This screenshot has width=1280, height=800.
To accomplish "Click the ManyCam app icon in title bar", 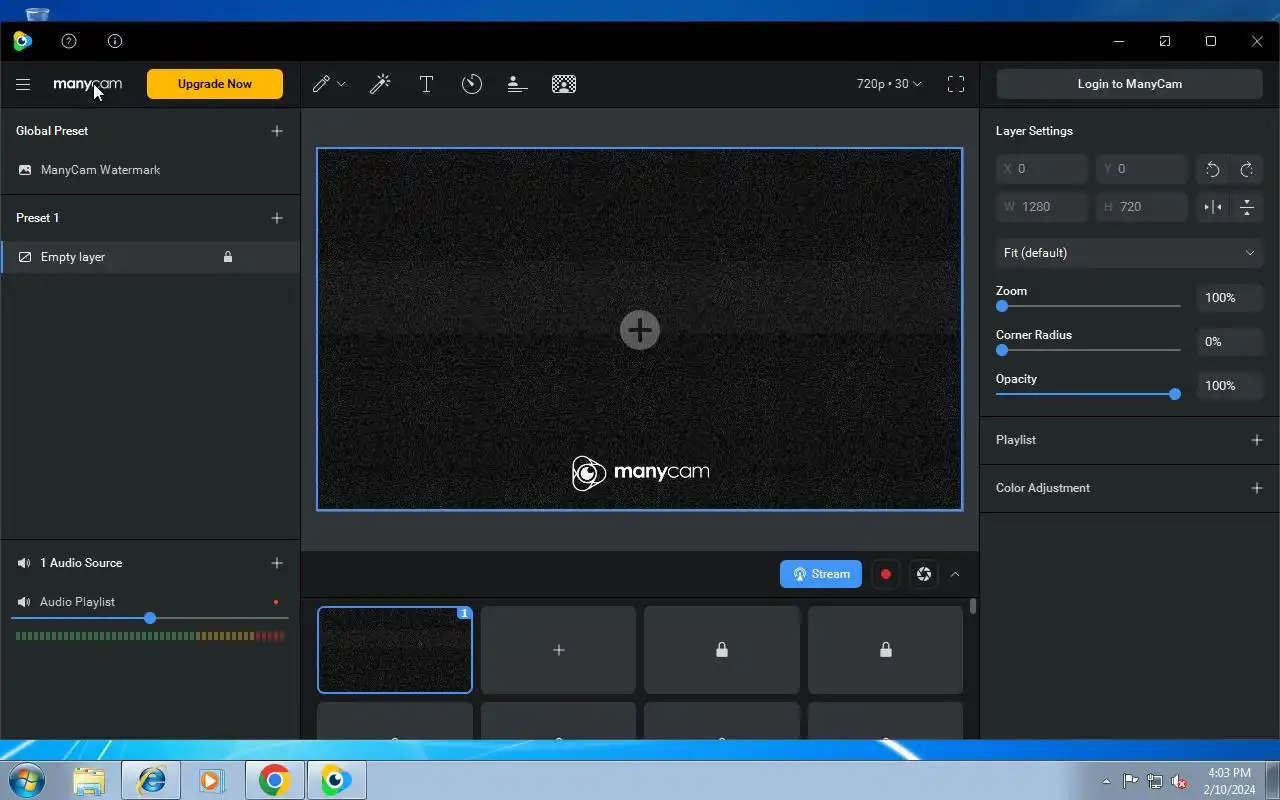I will click(22, 41).
